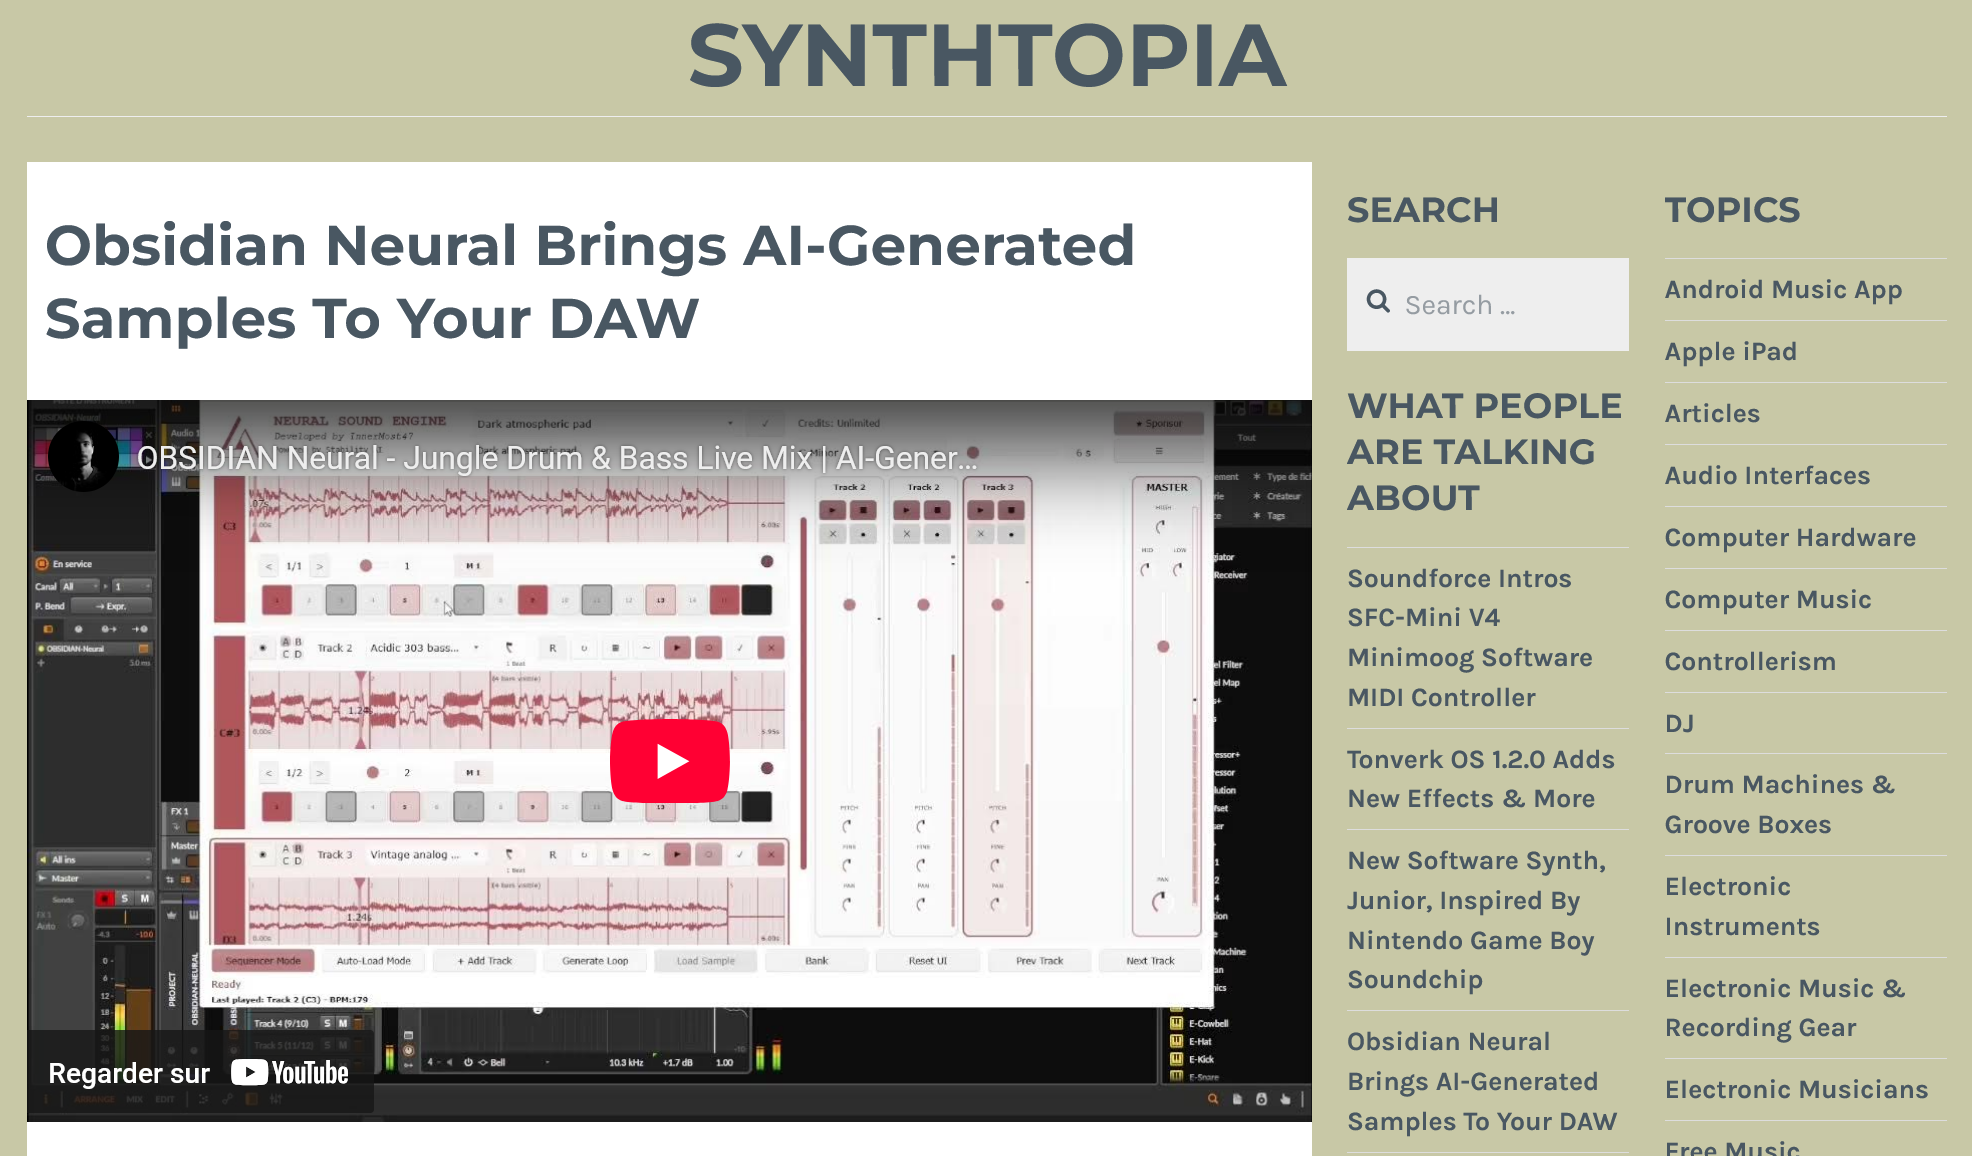
Task: Select the 'DJ' topic
Action: (x=1679, y=724)
